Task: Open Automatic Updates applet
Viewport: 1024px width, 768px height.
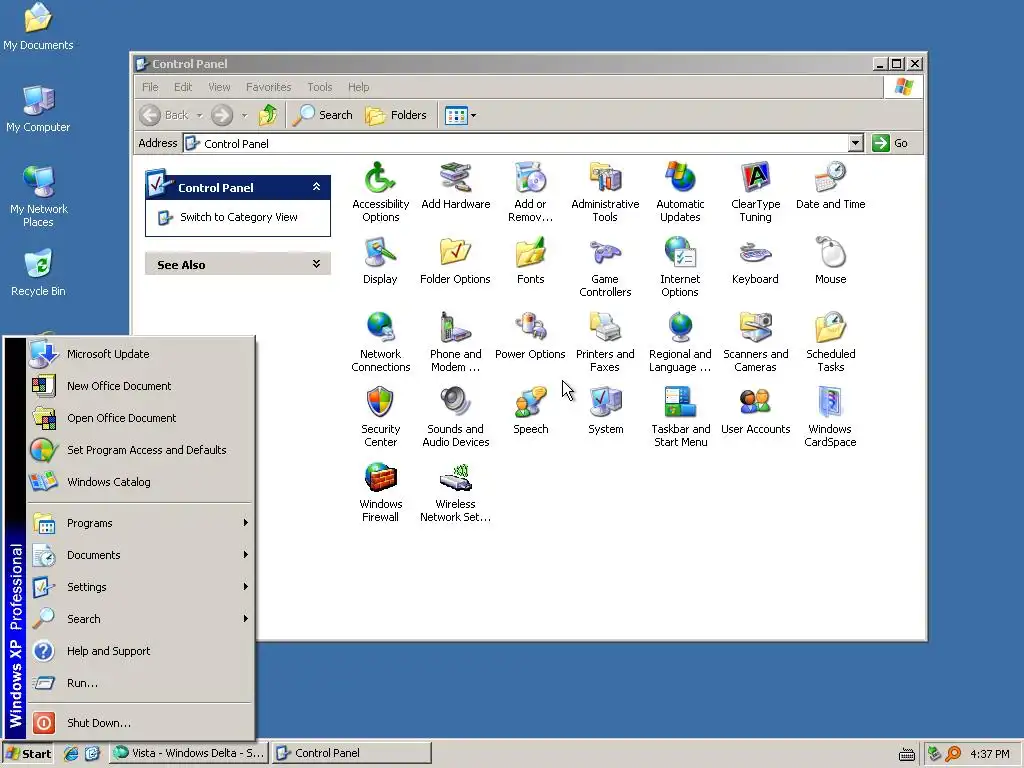Action: click(680, 192)
